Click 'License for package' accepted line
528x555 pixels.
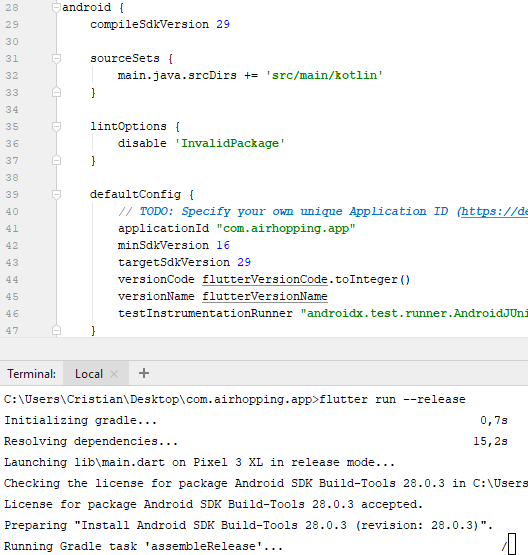[213, 504]
